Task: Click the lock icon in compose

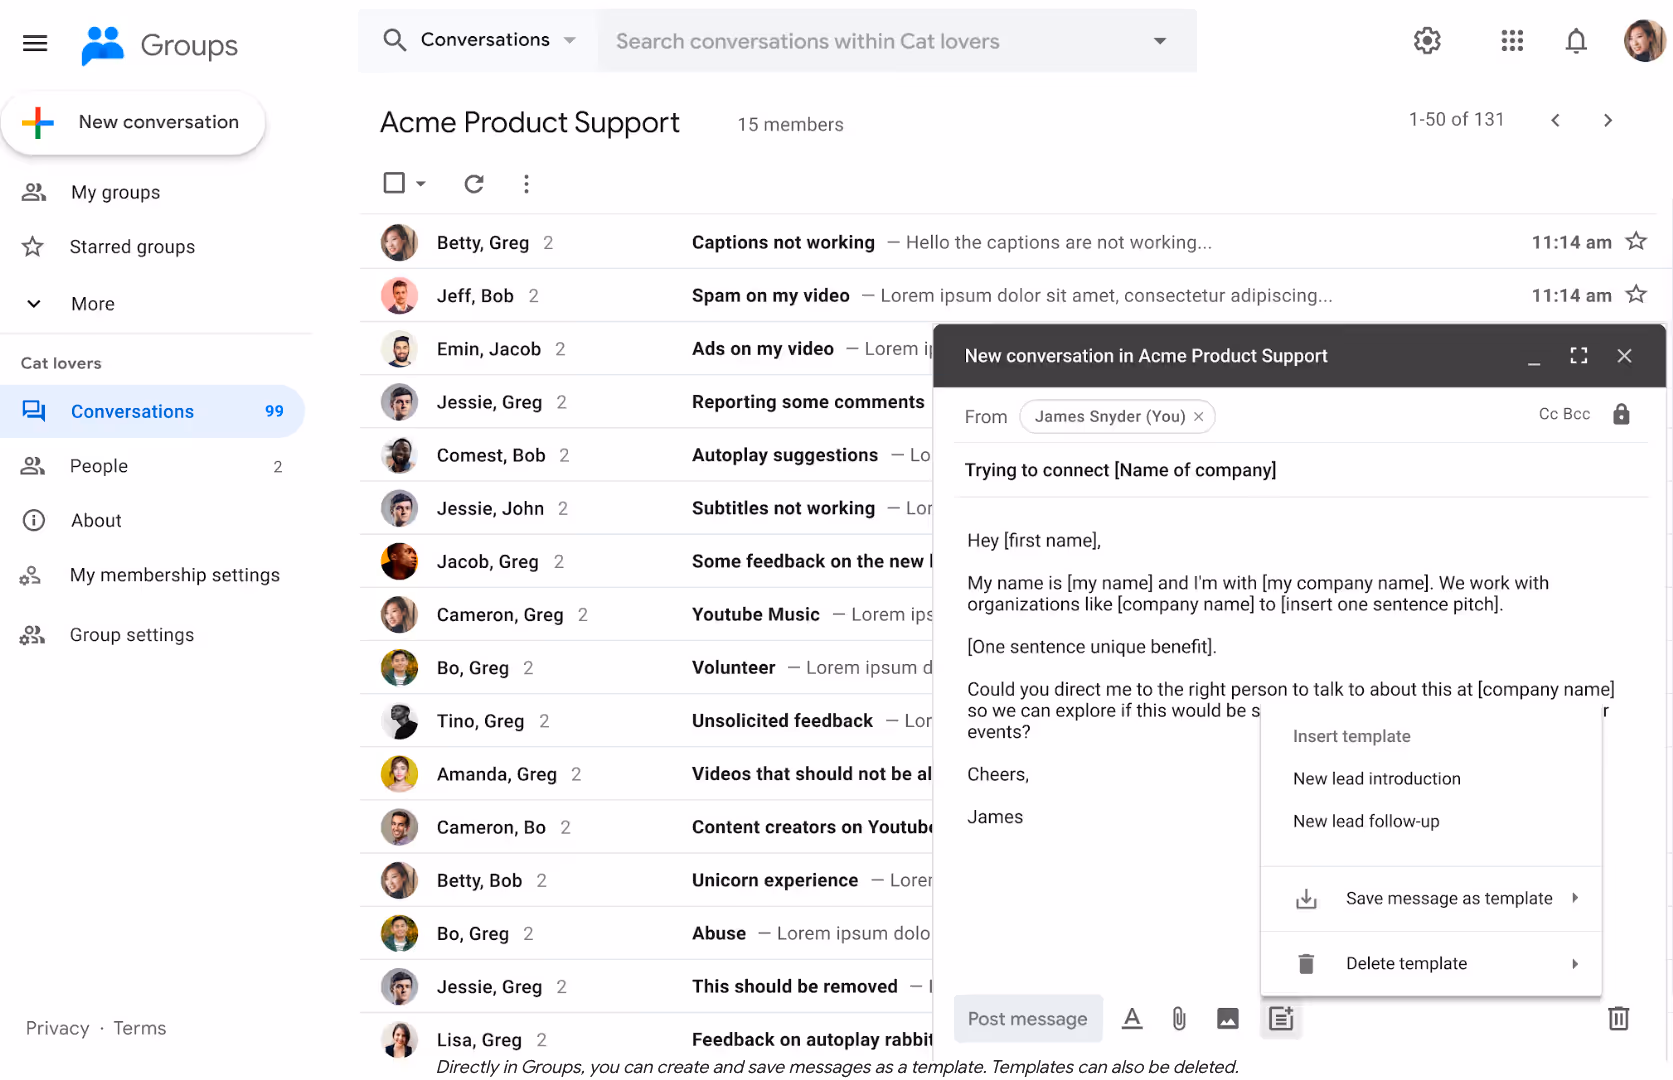Action: (x=1621, y=414)
